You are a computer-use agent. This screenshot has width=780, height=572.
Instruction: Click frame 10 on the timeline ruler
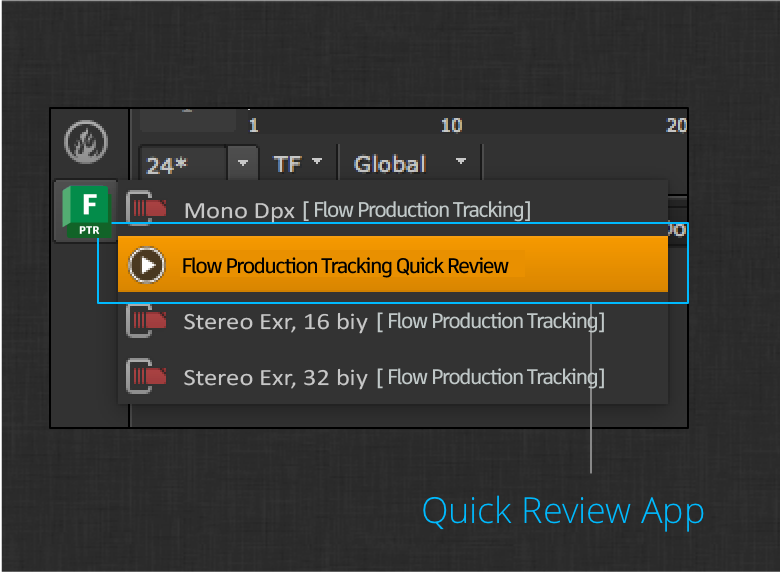point(451,125)
